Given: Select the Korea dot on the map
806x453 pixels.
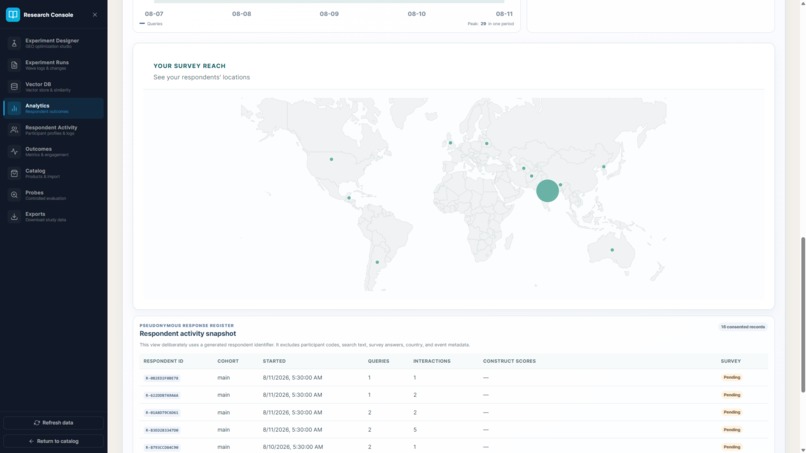Looking at the screenshot, I should 604,167.
